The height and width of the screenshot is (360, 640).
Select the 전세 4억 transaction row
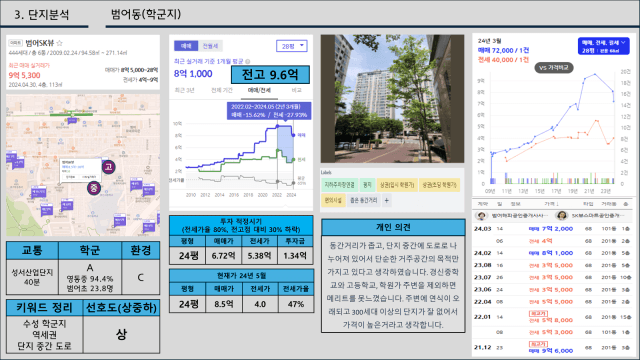pyautogui.click(x=553, y=241)
